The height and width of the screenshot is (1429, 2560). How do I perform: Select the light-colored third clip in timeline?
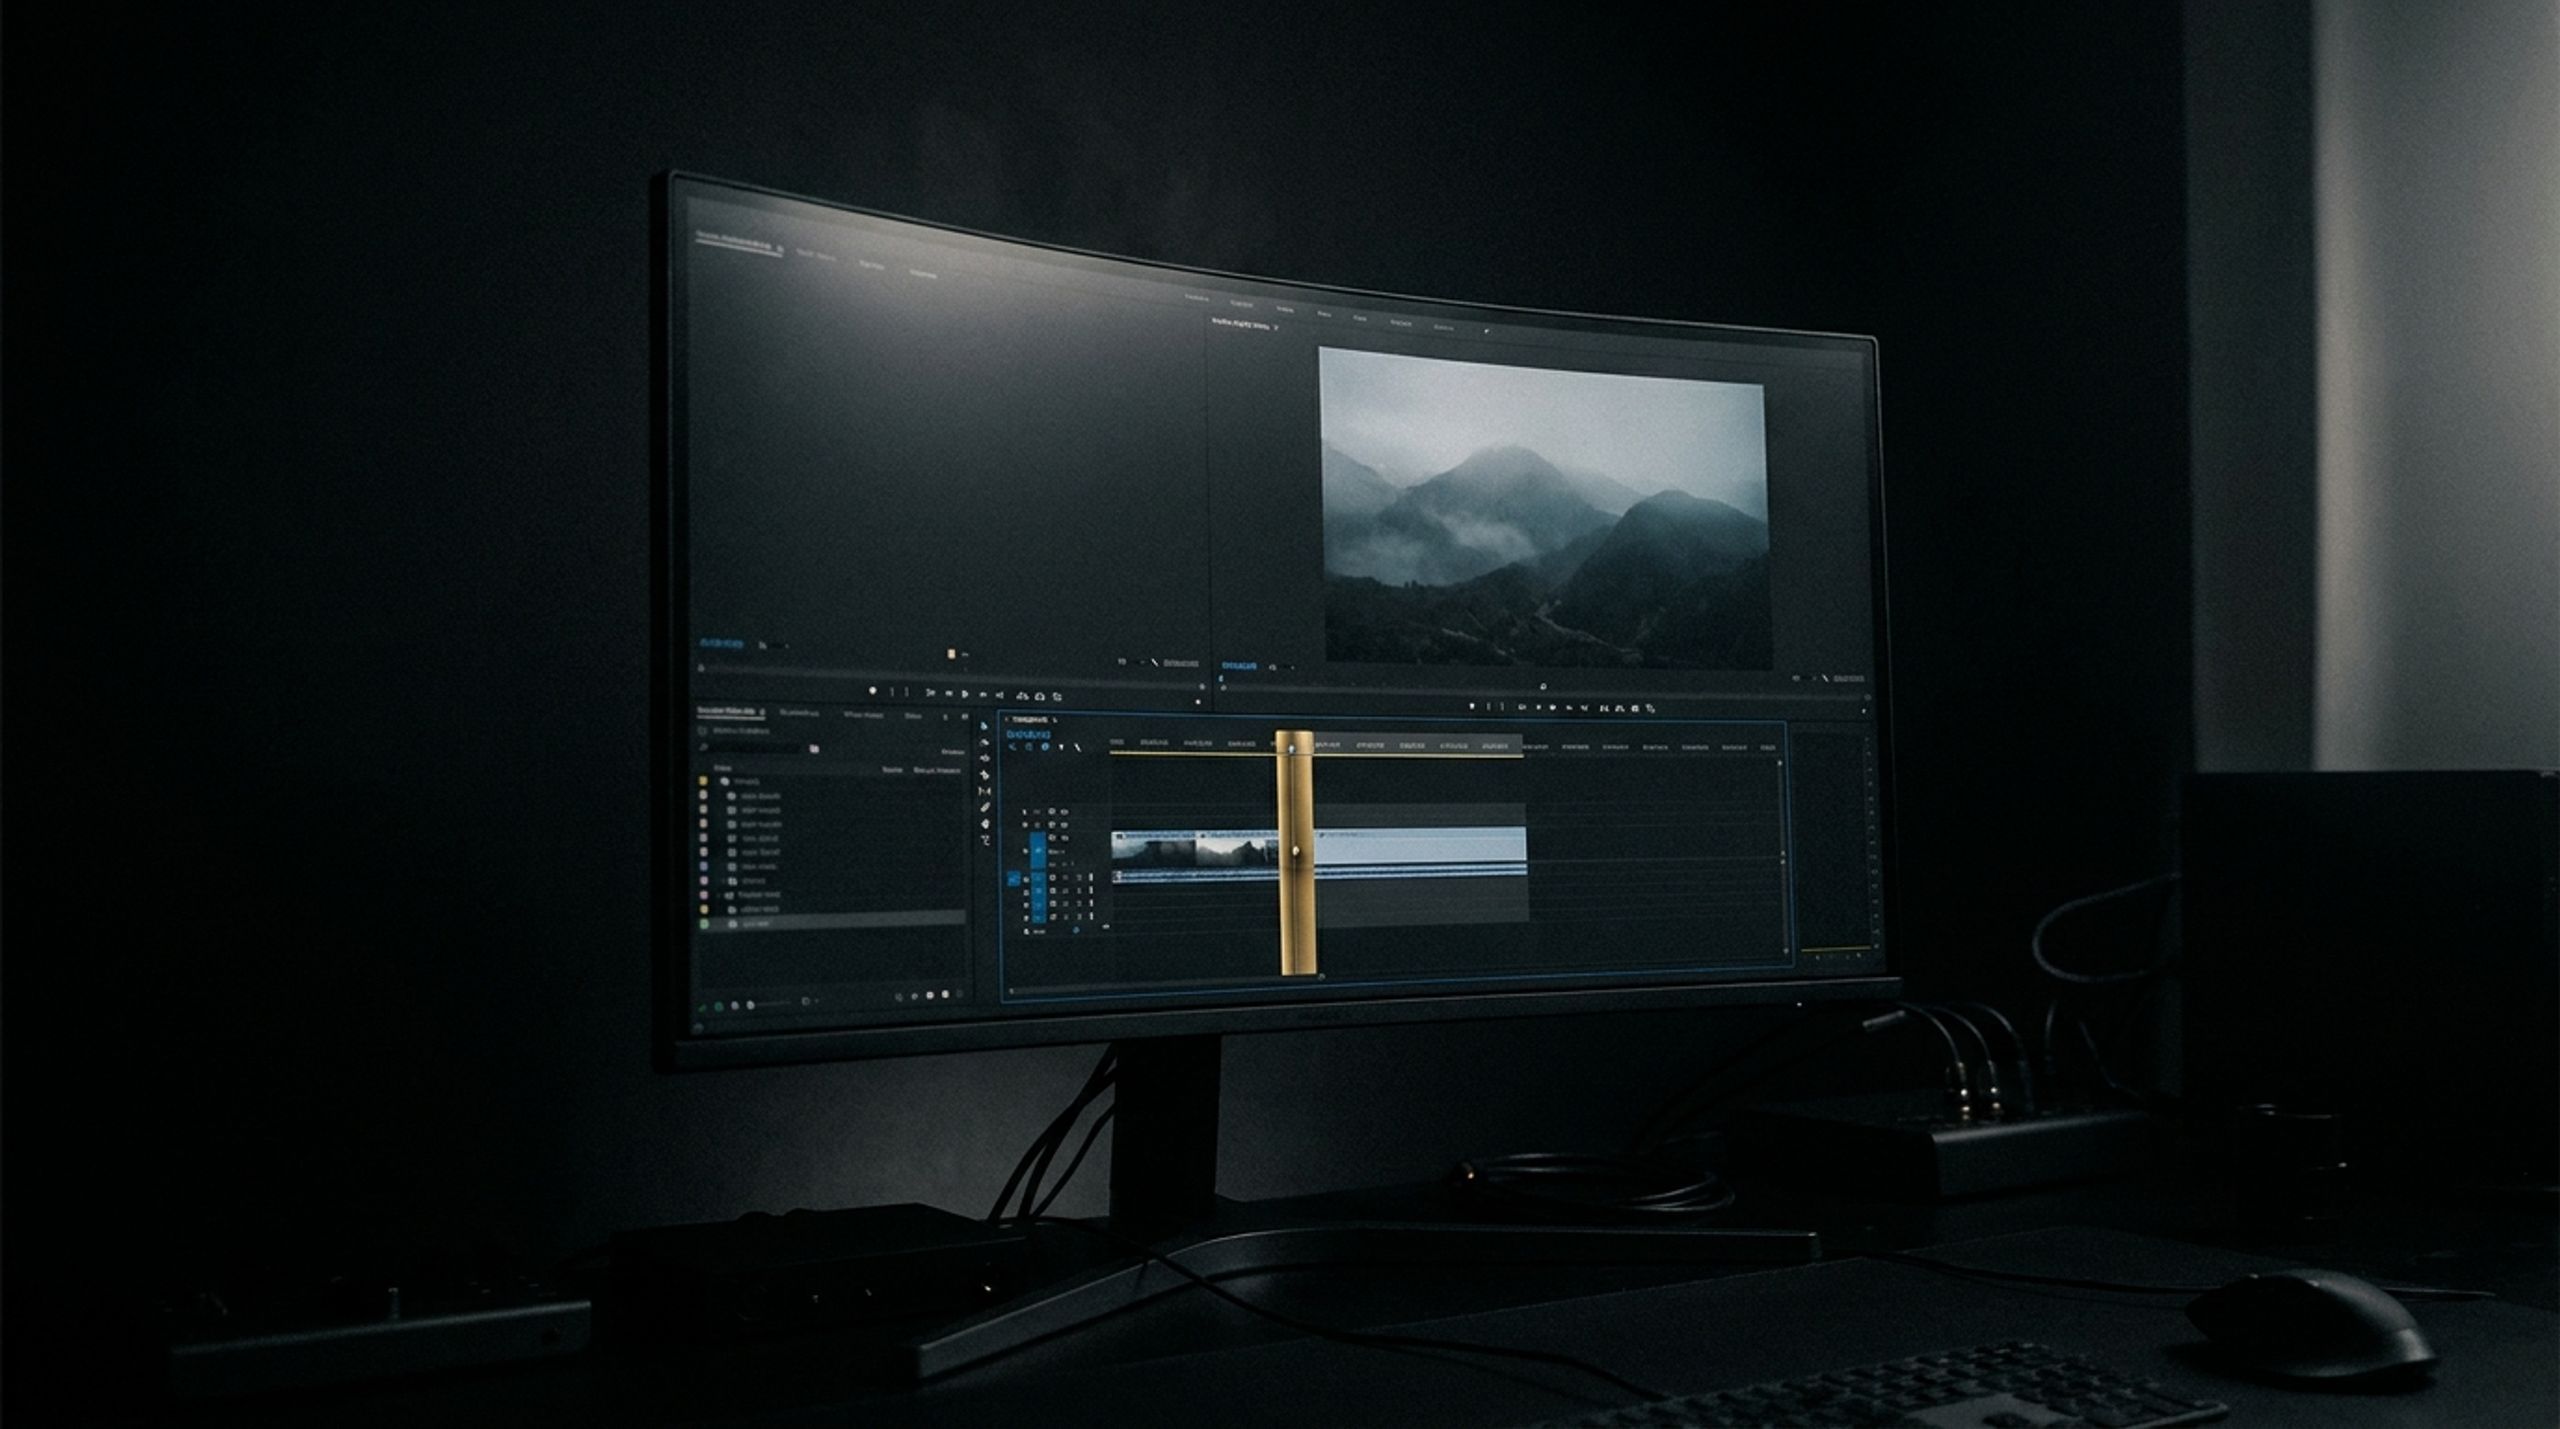[x=1420, y=845]
